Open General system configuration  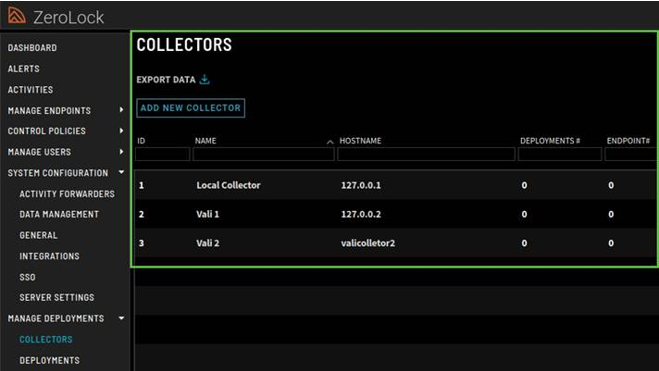click(38, 235)
